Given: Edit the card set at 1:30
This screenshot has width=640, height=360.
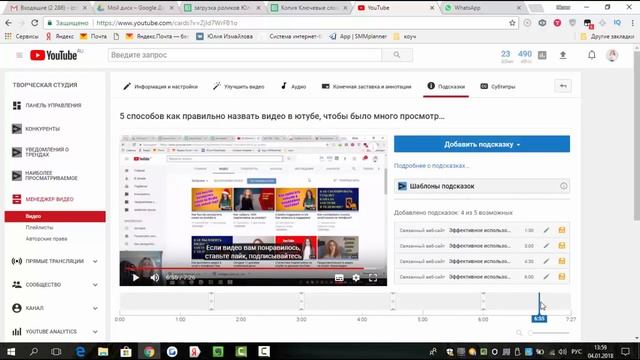Looking at the screenshot, I should pos(547,230).
